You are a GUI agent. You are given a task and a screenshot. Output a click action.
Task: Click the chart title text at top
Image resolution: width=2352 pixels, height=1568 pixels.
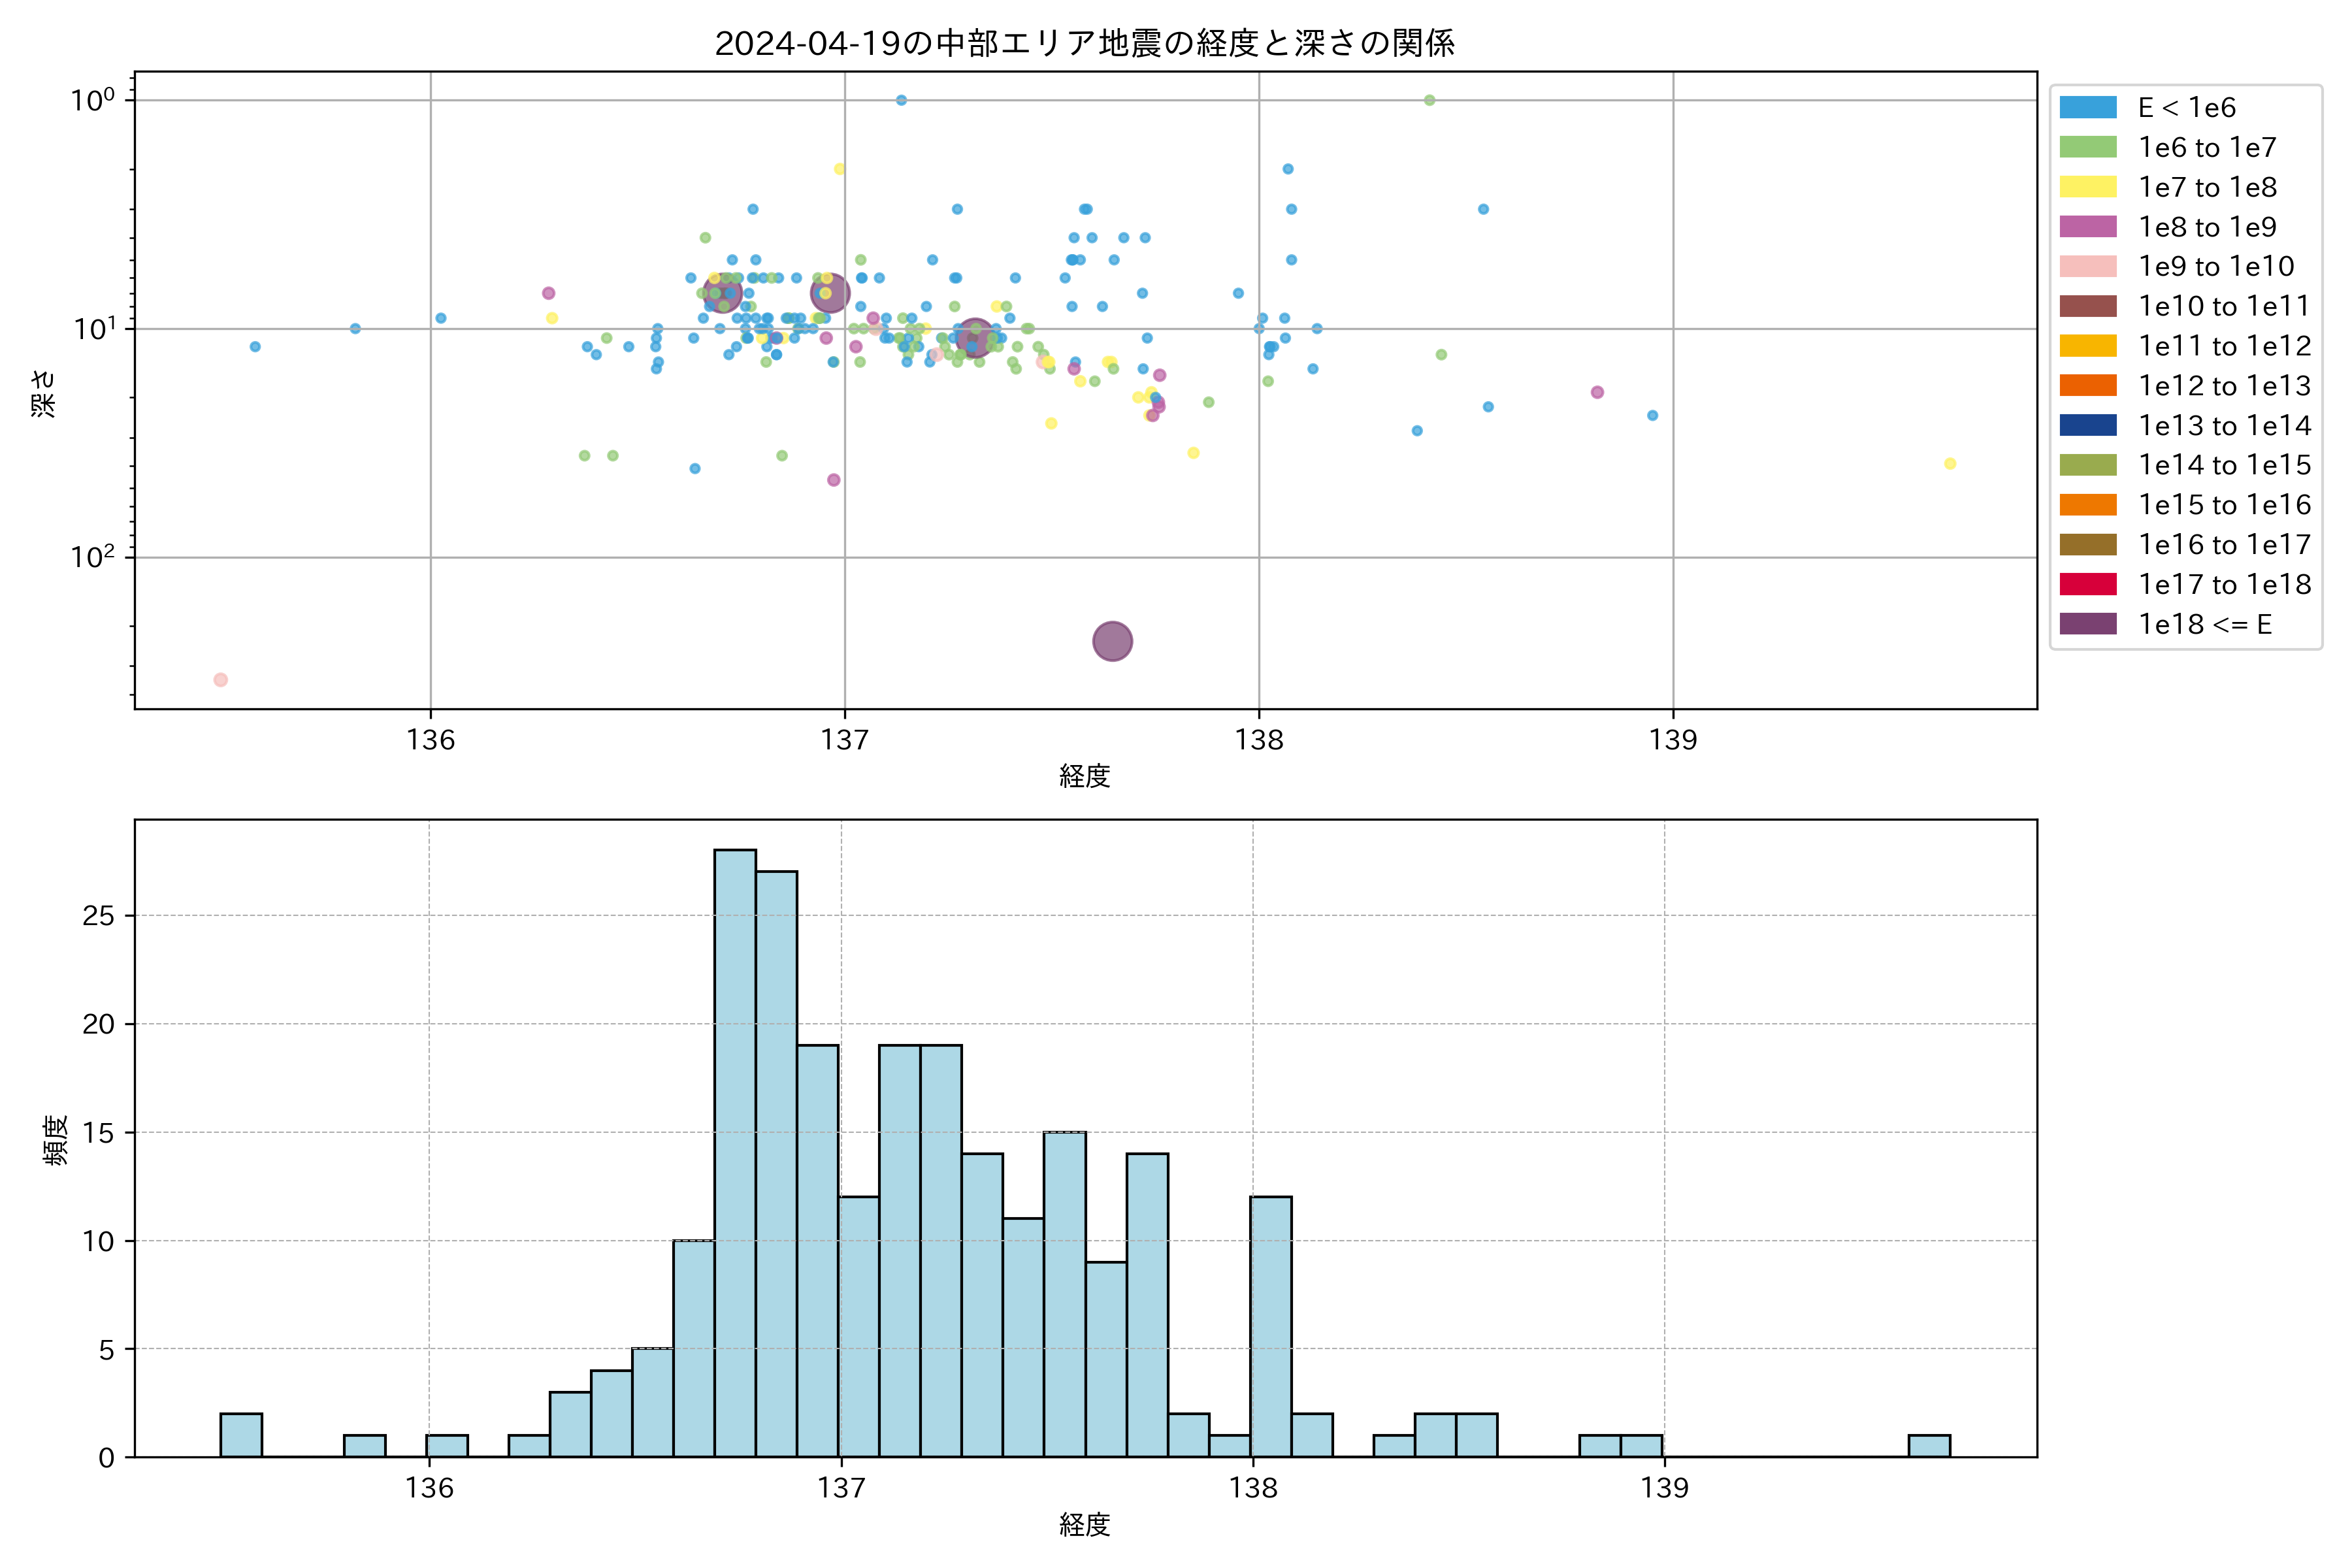click(x=1084, y=43)
